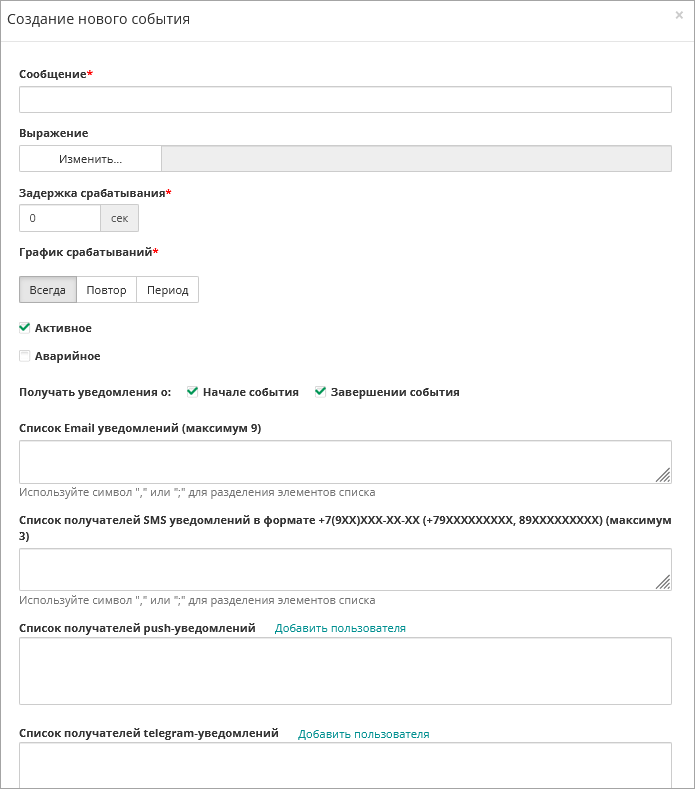Click the telegram recipients list box

[x=345, y=766]
